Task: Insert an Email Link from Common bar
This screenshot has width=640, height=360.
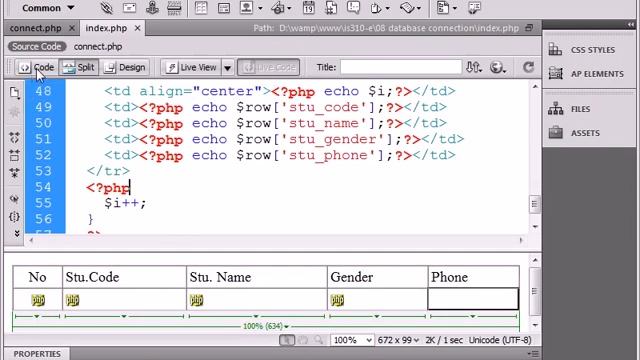Action: coord(129,8)
